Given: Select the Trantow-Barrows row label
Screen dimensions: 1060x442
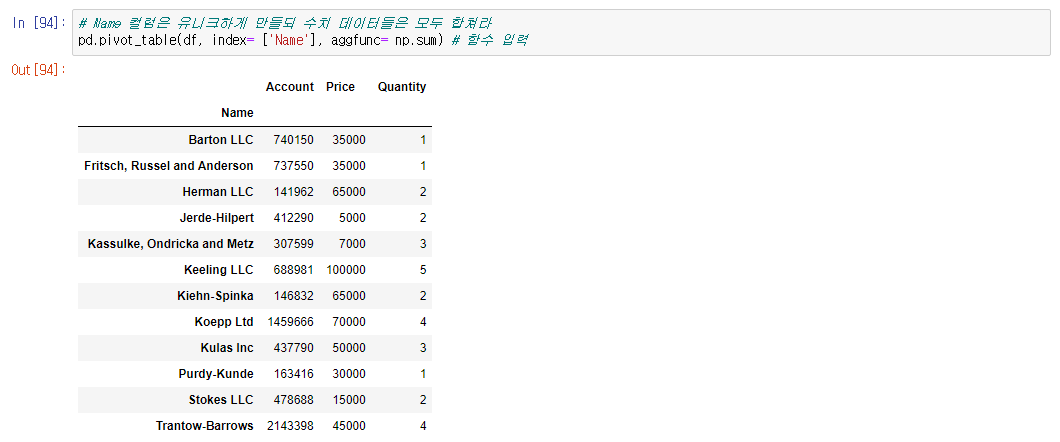Looking at the screenshot, I should point(205,426).
